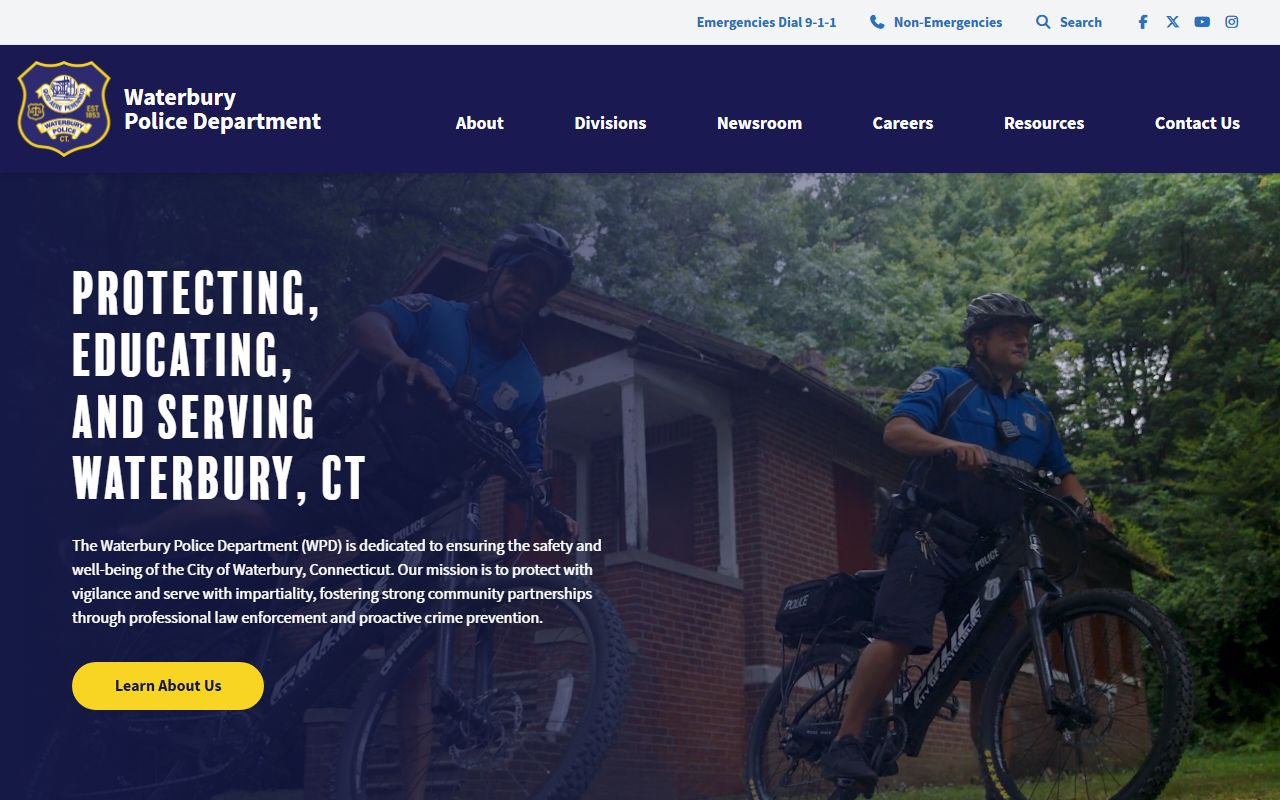Expand the Divisions menu
This screenshot has height=800, width=1280.
click(x=610, y=123)
